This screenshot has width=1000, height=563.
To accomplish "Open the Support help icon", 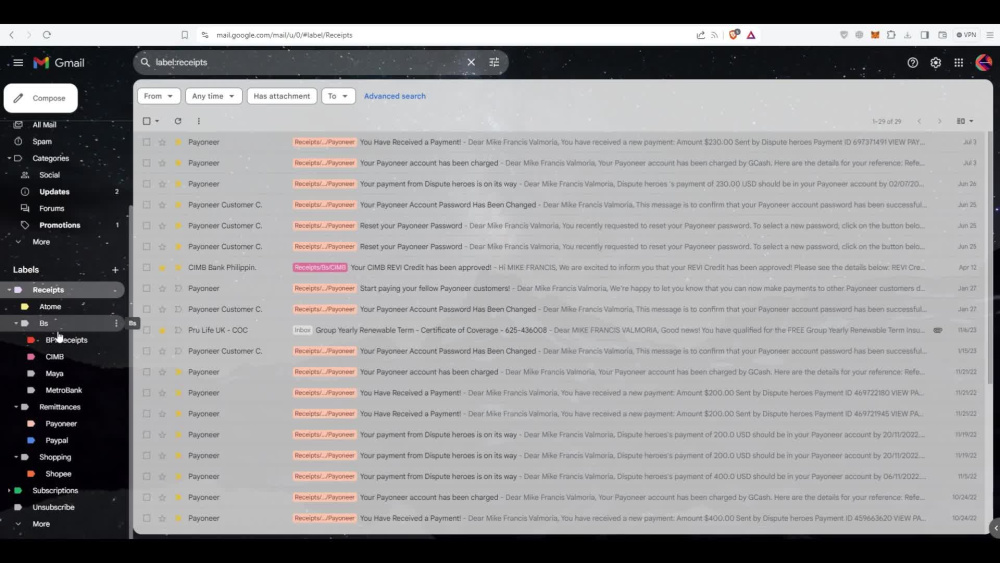I will (913, 62).
